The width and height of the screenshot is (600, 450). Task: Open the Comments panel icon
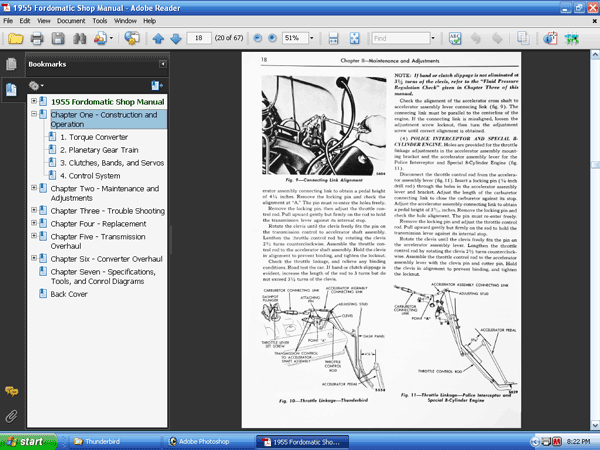(11, 391)
